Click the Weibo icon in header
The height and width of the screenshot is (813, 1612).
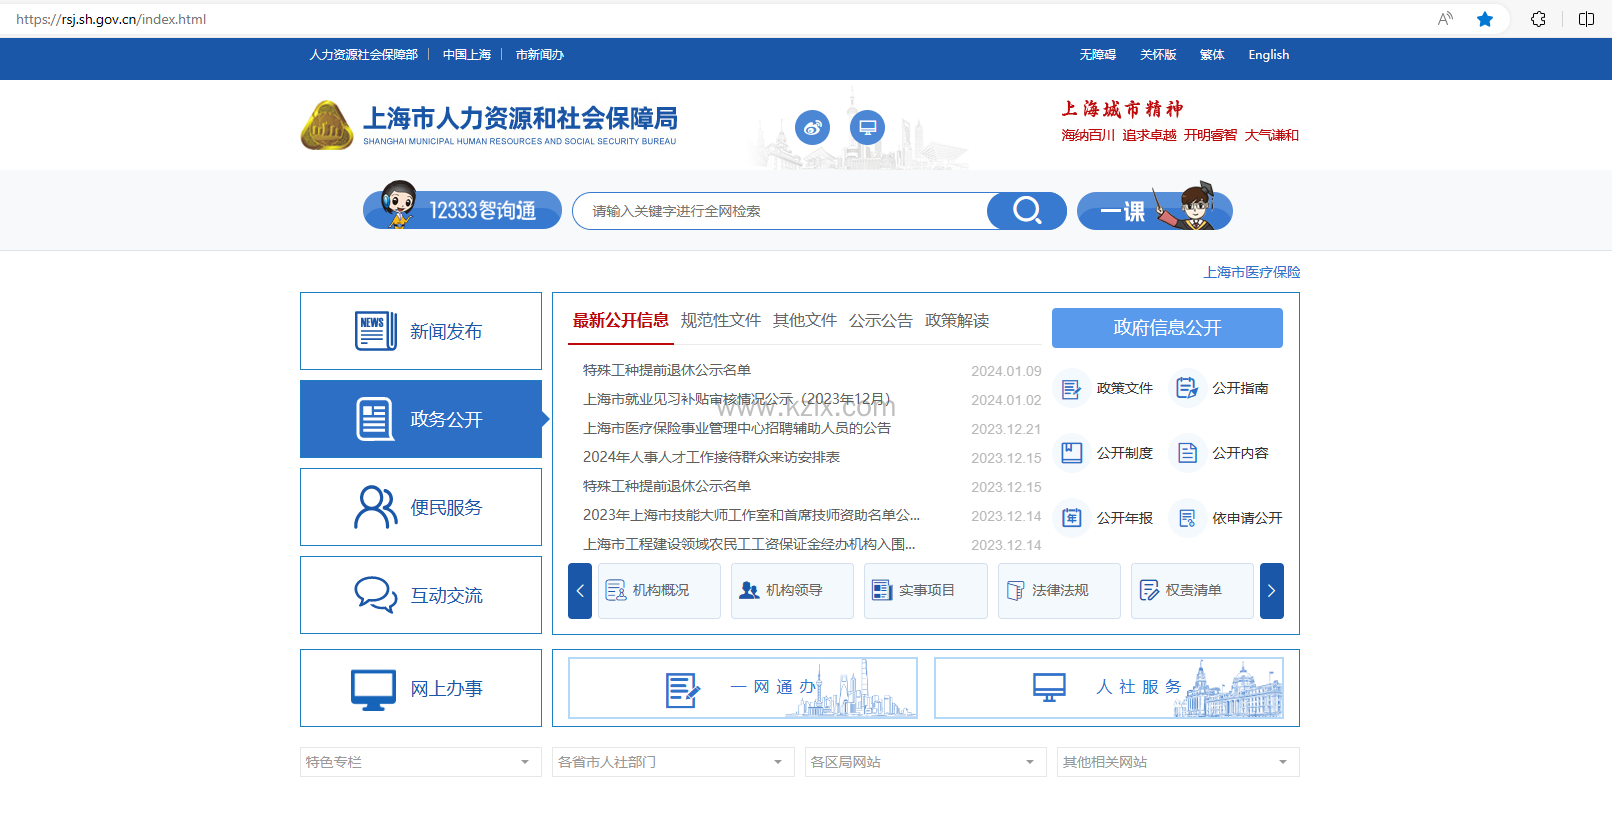coord(812,127)
